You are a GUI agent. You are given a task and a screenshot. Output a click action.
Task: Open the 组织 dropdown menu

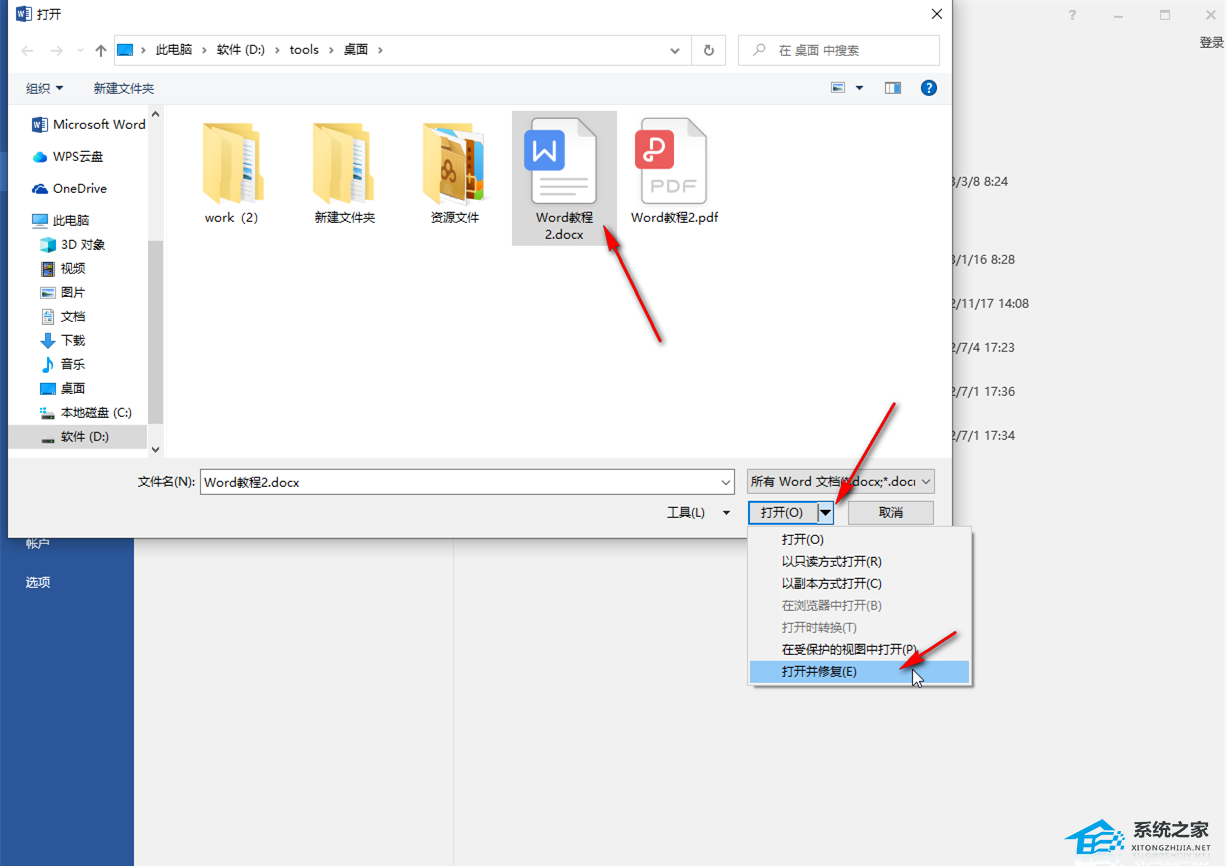(44, 88)
